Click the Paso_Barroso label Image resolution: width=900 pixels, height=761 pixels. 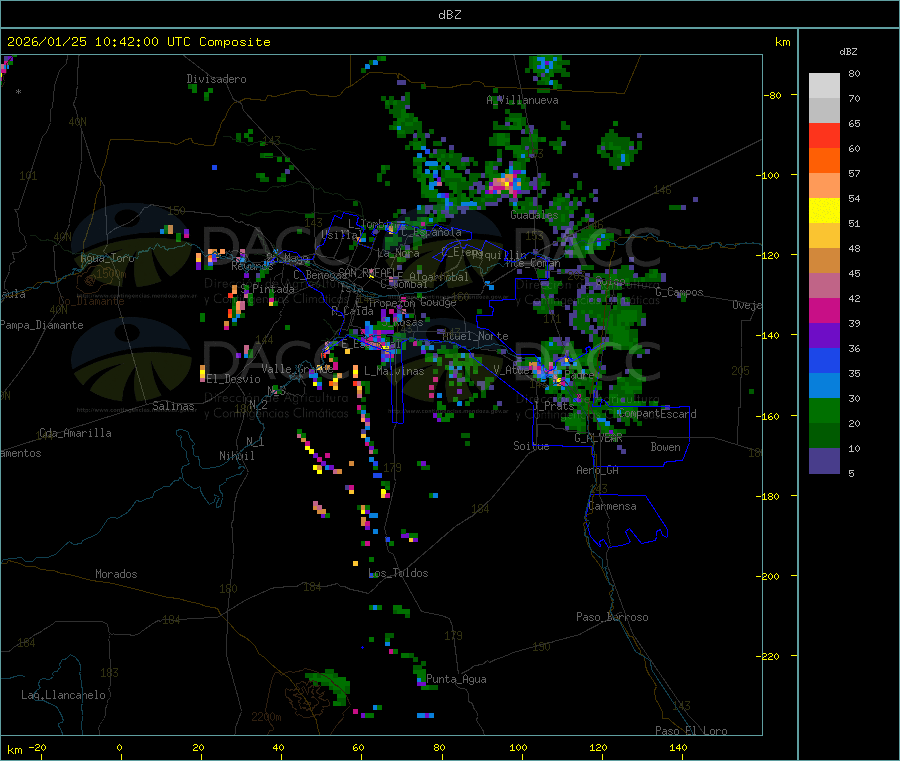point(612,617)
